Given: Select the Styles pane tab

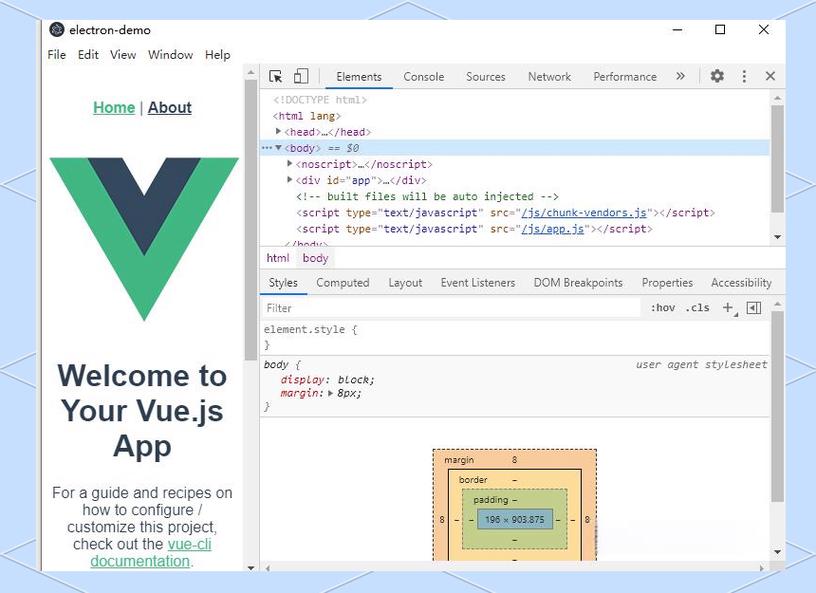Looking at the screenshot, I should [x=283, y=283].
